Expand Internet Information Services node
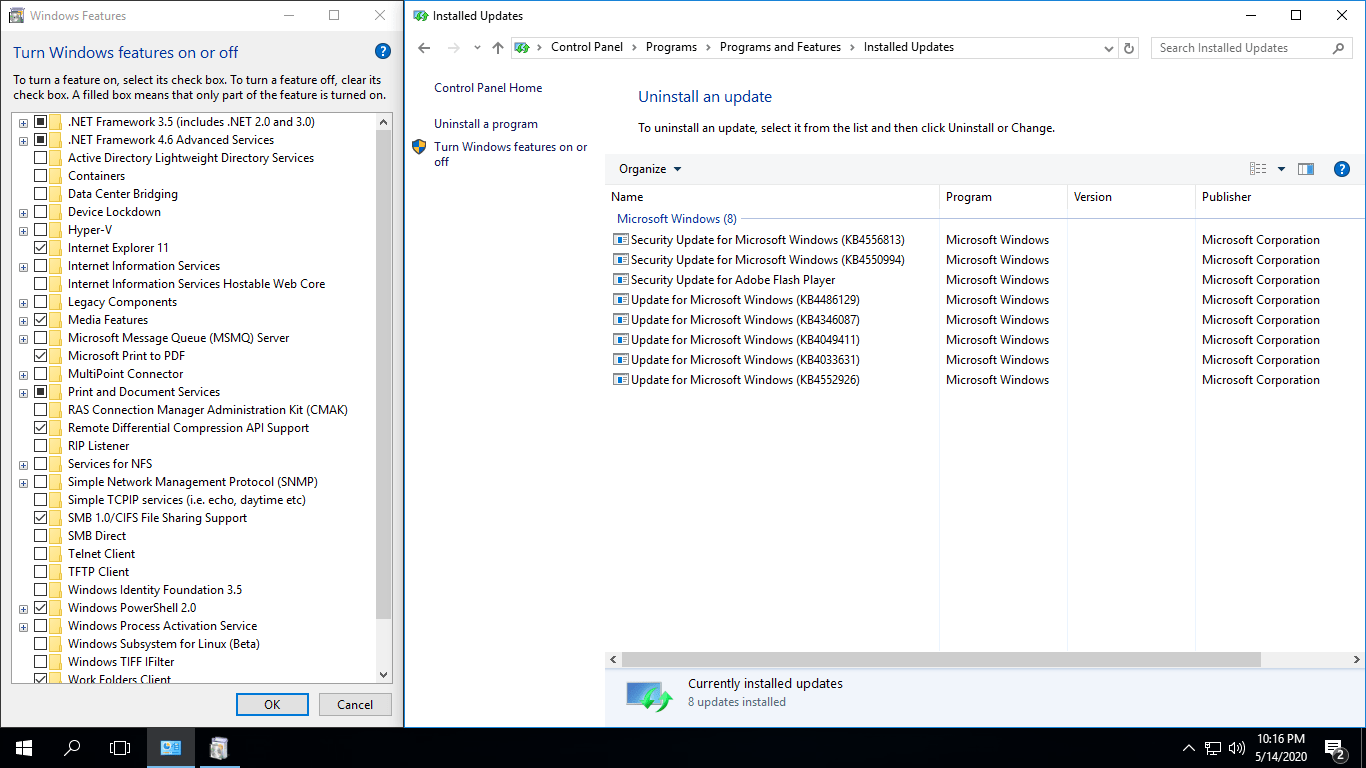This screenshot has height=768, width=1366. [x=23, y=266]
